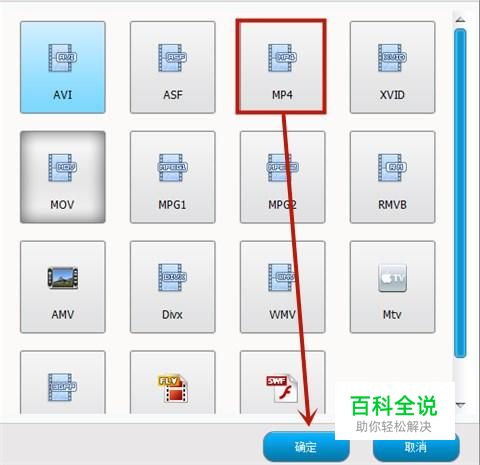Select the FLV format tile
Viewport: 480px width, 465px height.
173,382
